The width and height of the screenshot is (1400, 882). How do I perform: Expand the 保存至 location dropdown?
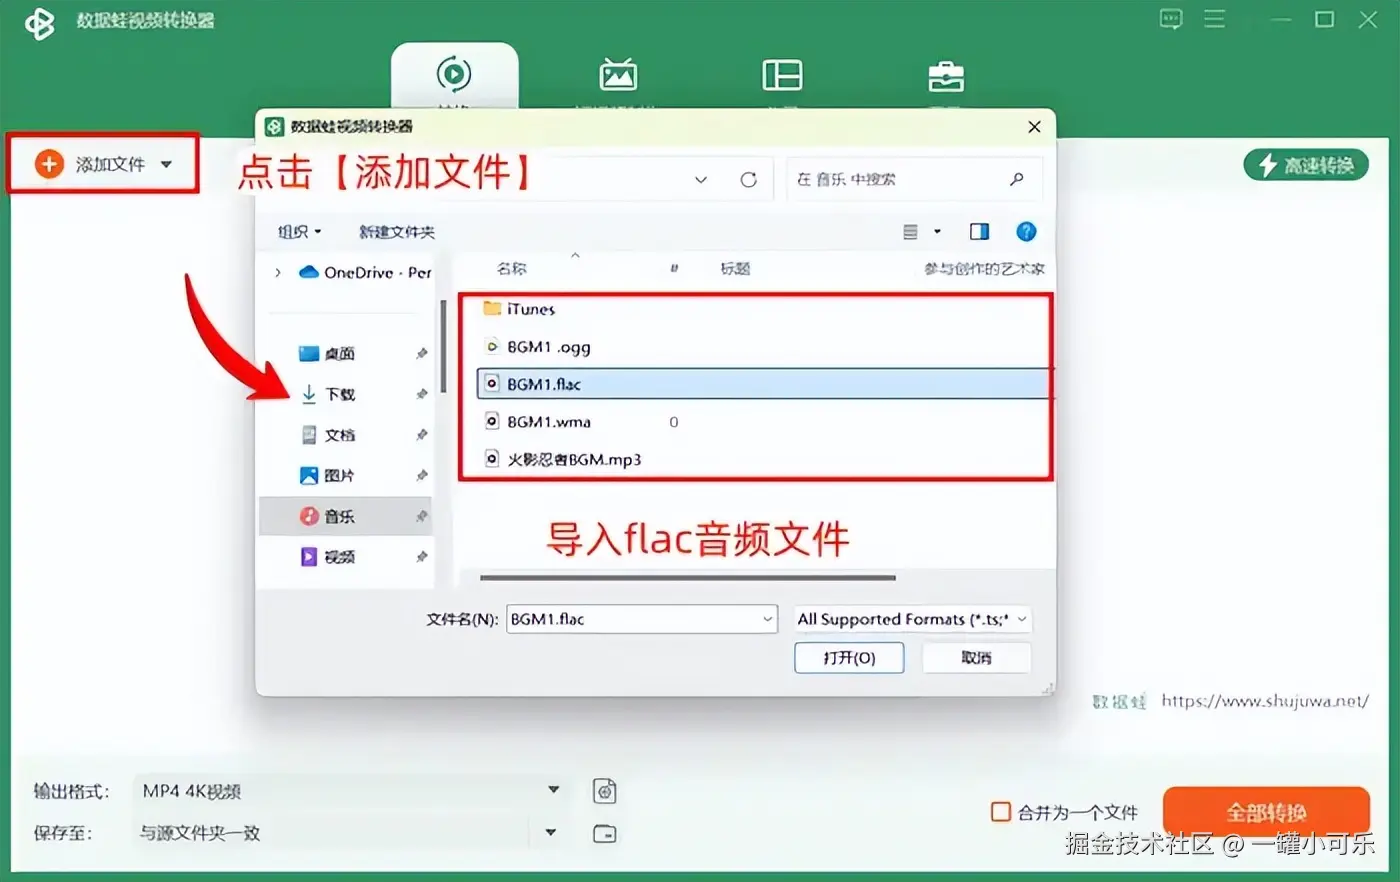click(550, 833)
